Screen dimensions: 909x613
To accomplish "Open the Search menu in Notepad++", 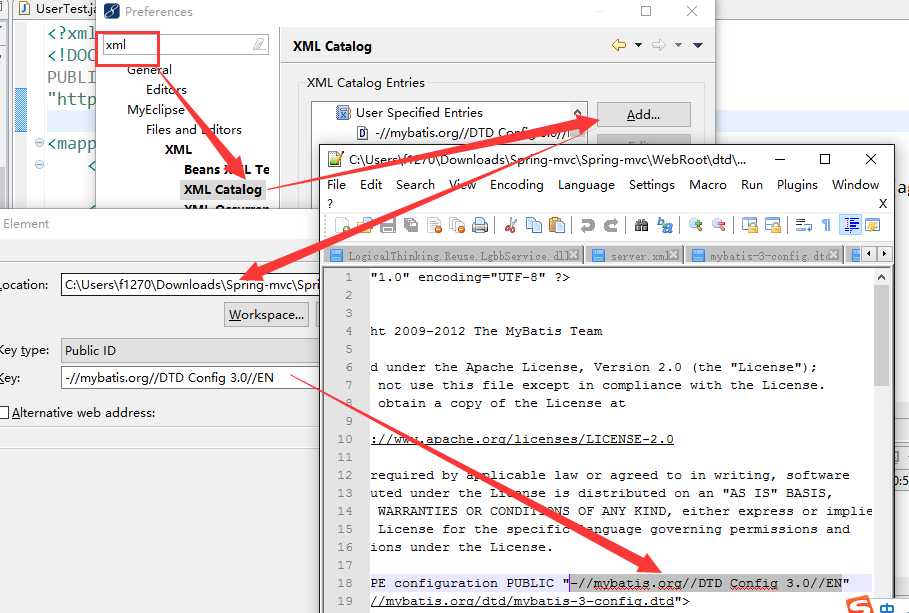I will pyautogui.click(x=415, y=184).
